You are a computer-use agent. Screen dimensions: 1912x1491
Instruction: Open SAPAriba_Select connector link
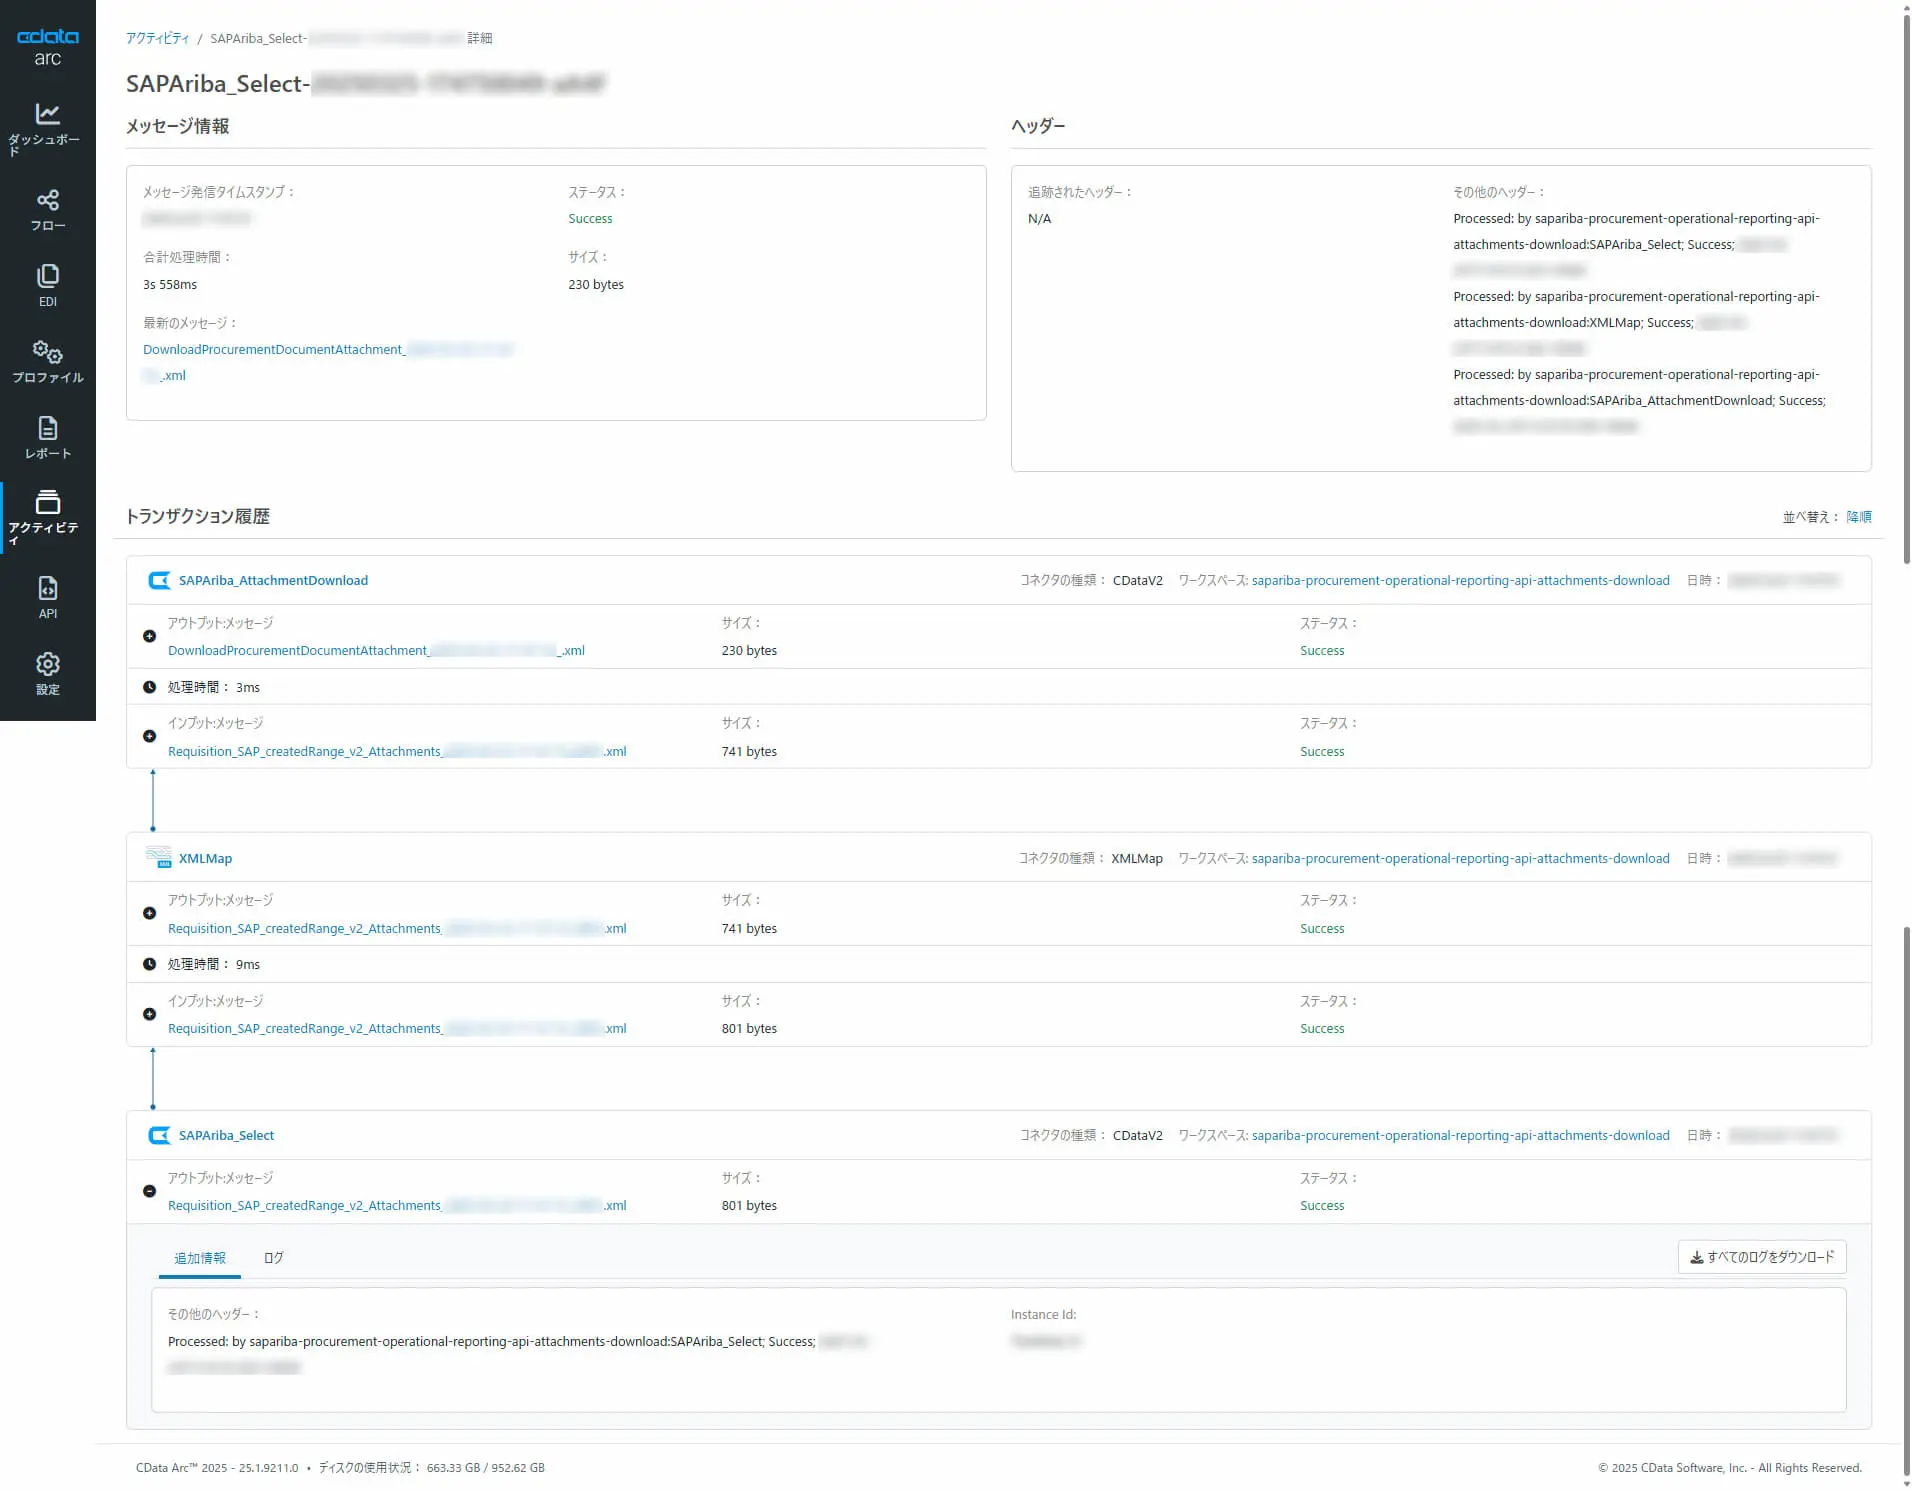pyautogui.click(x=226, y=1136)
